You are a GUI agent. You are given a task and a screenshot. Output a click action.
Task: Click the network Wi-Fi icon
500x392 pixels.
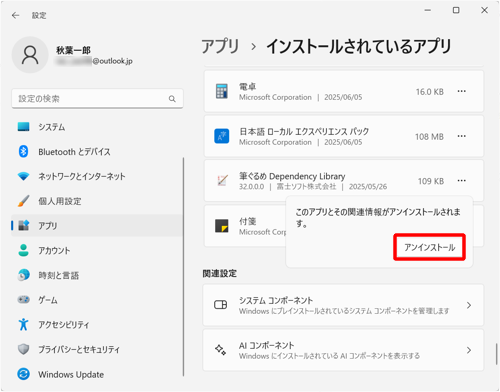tap(23, 176)
